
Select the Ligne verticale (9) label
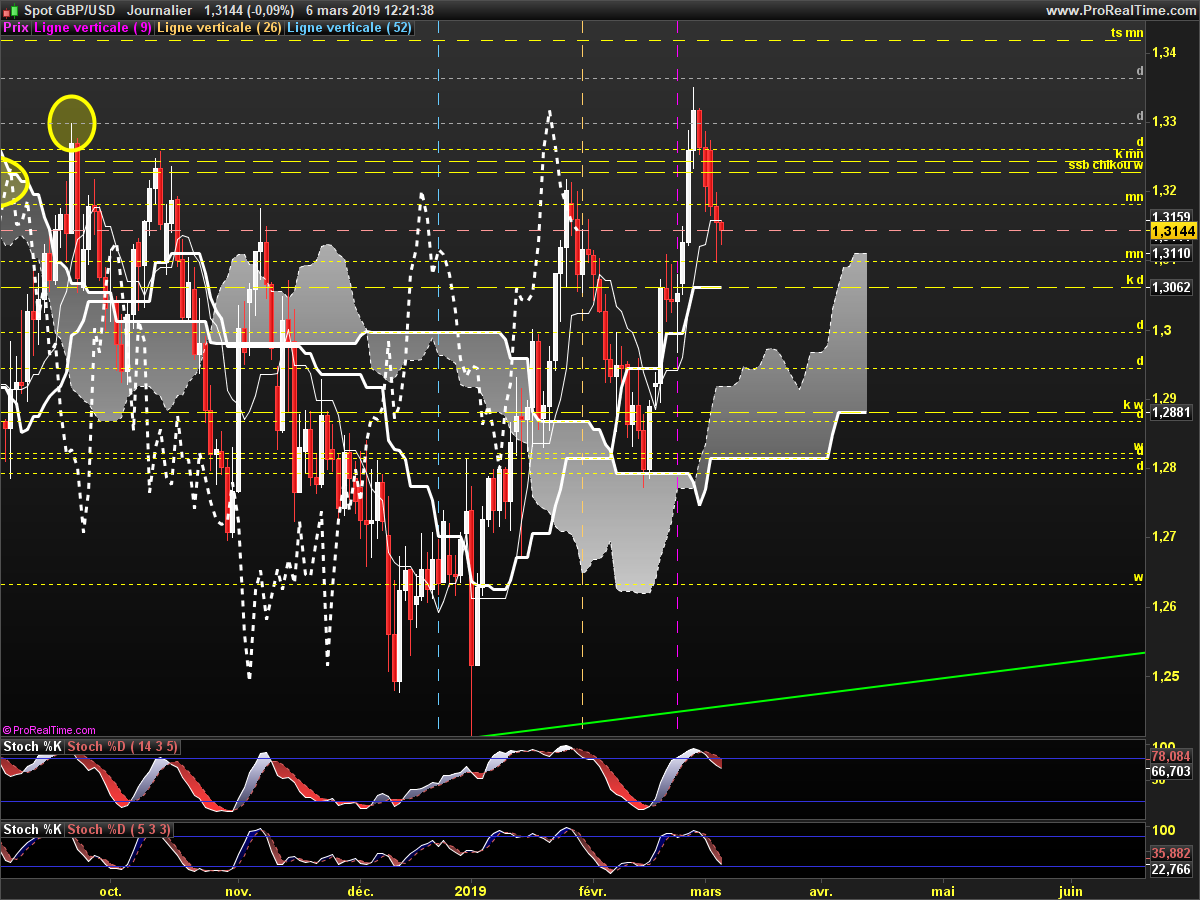click(93, 28)
